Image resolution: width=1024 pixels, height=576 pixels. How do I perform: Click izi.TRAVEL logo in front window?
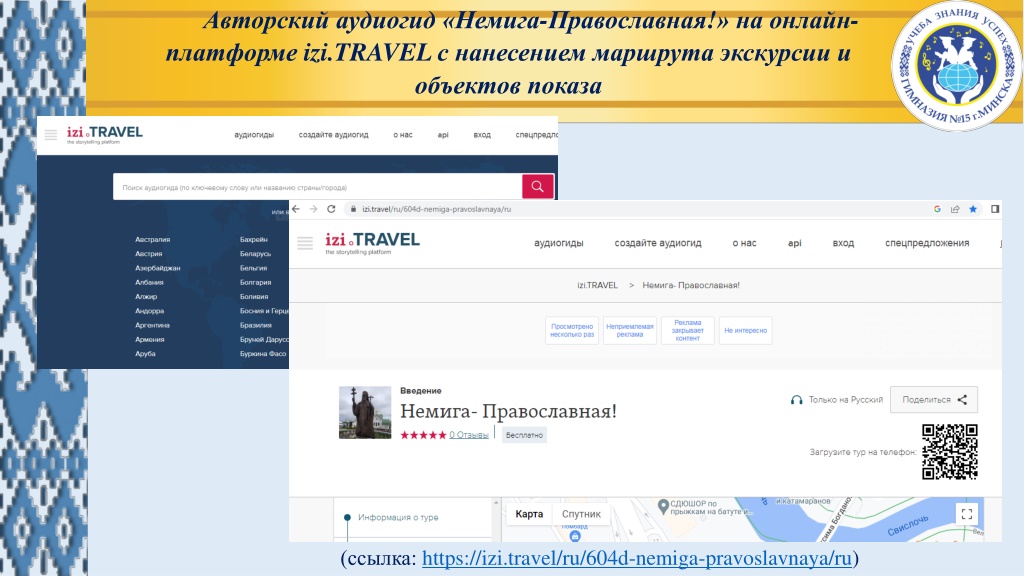372,243
